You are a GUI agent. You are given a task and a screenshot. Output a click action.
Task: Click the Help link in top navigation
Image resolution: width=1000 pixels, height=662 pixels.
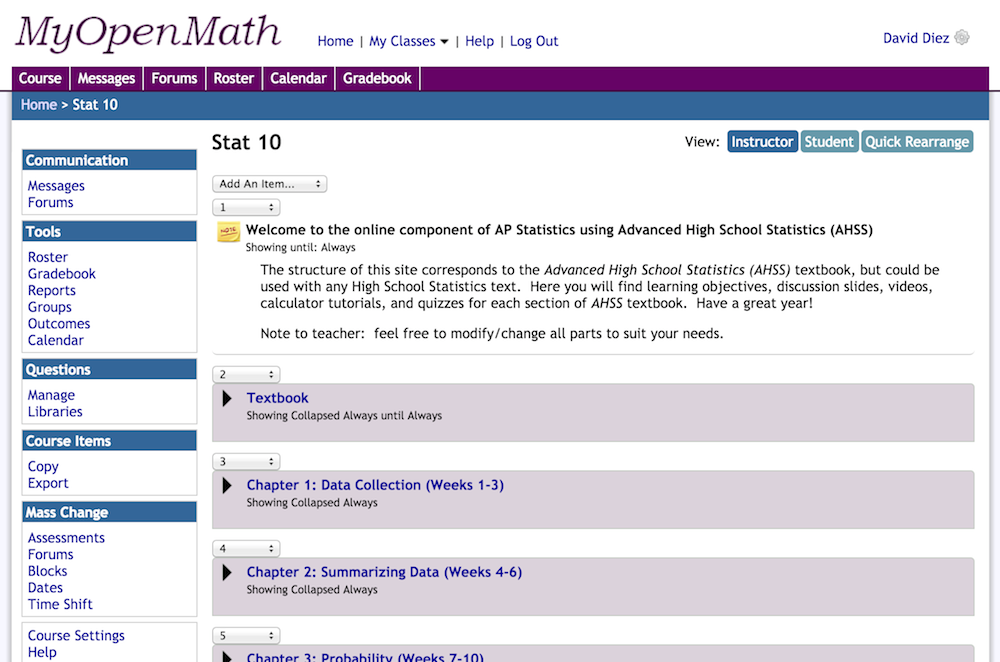(480, 41)
